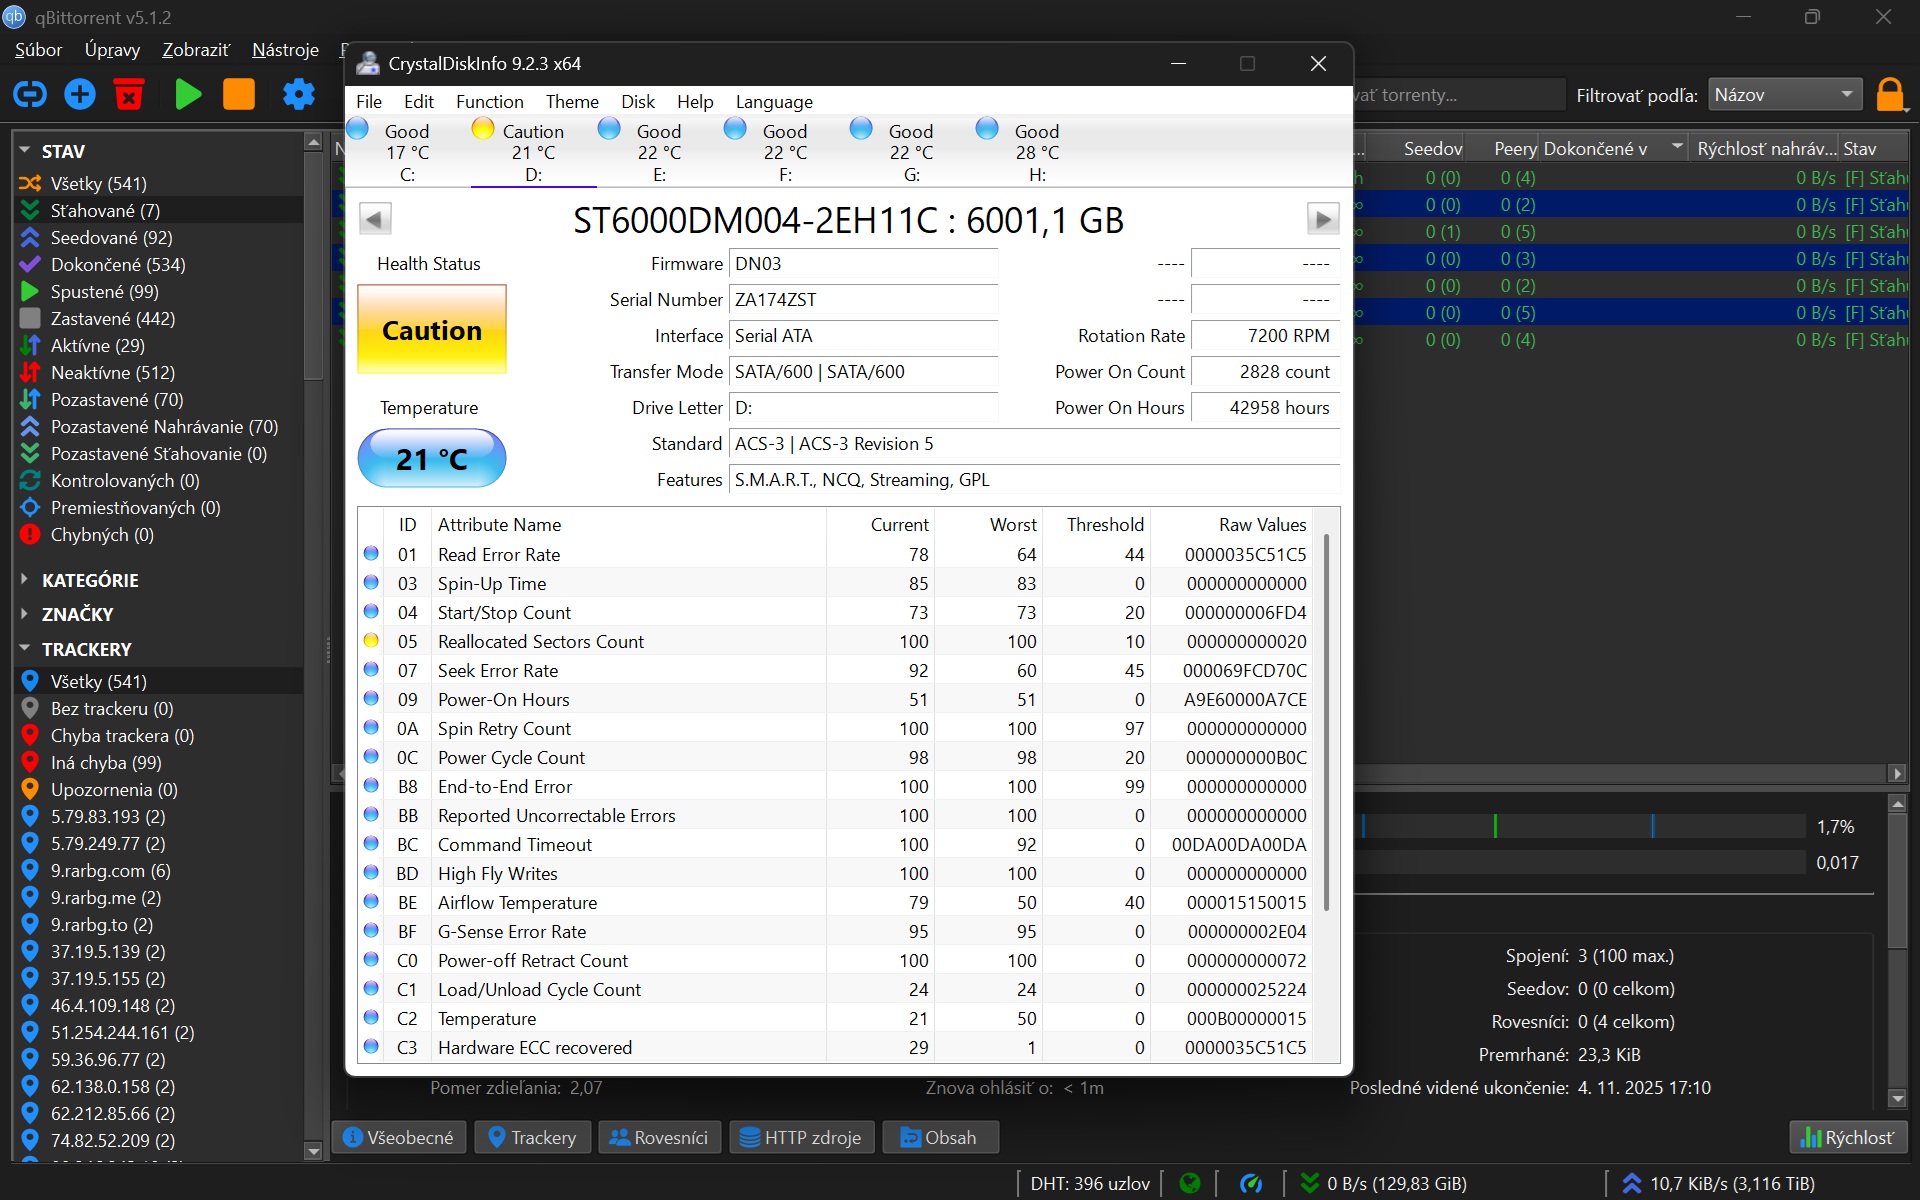Click the add torrent file plus icon
1920x1200 pixels.
tap(80, 95)
